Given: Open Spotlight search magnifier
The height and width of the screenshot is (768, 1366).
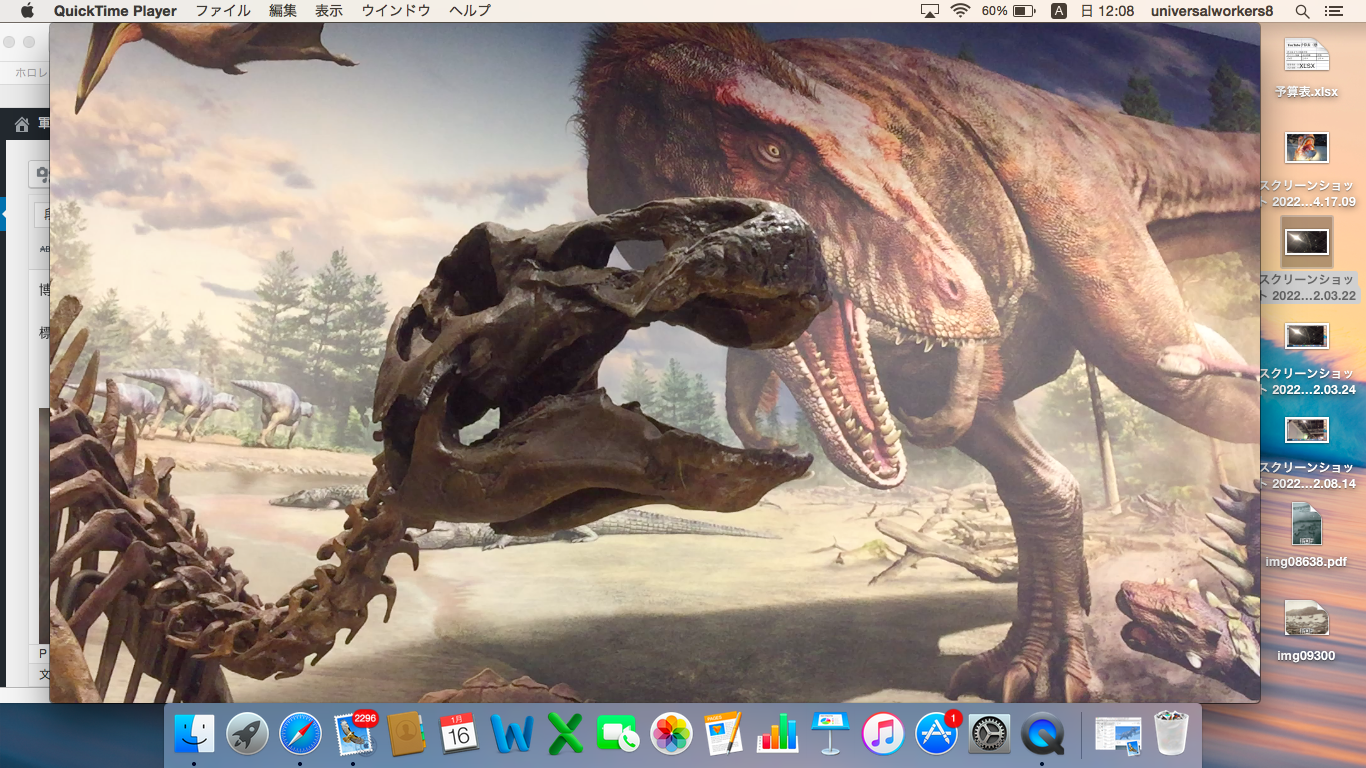Looking at the screenshot, I should [x=1302, y=11].
